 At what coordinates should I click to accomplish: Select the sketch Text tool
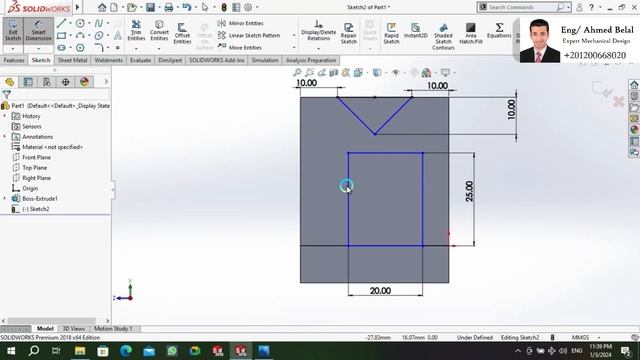click(x=118, y=36)
